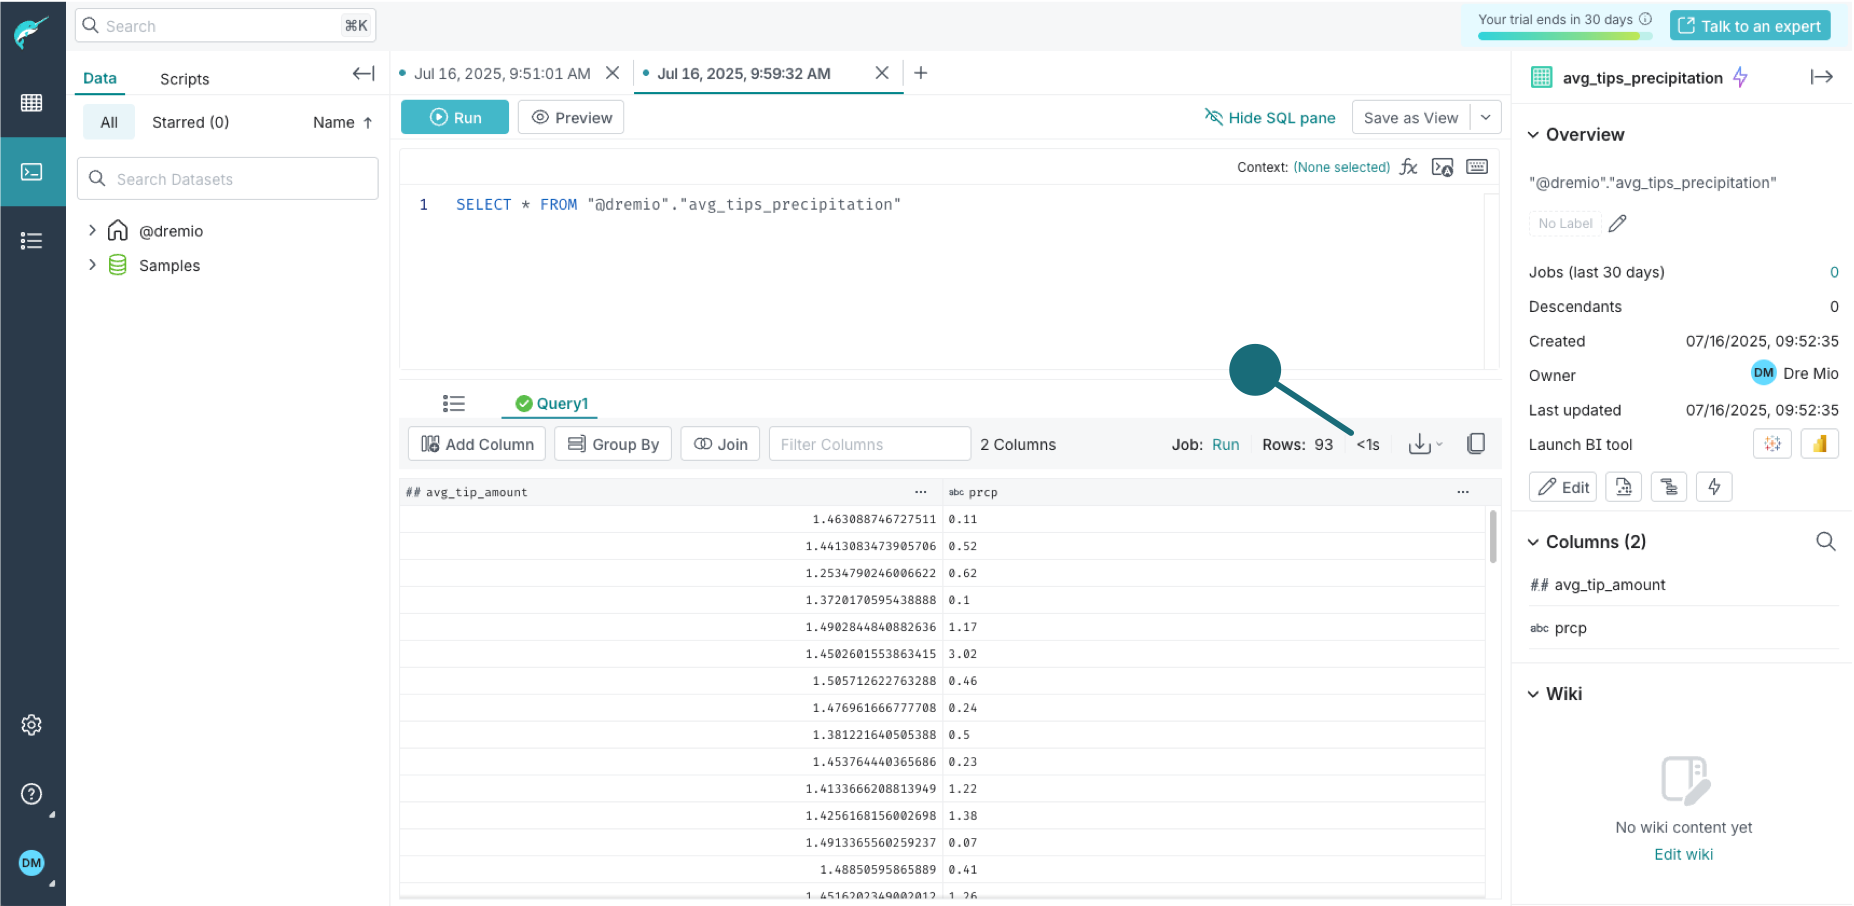
Task: Launch the Power BI tool
Action: coord(1820,443)
